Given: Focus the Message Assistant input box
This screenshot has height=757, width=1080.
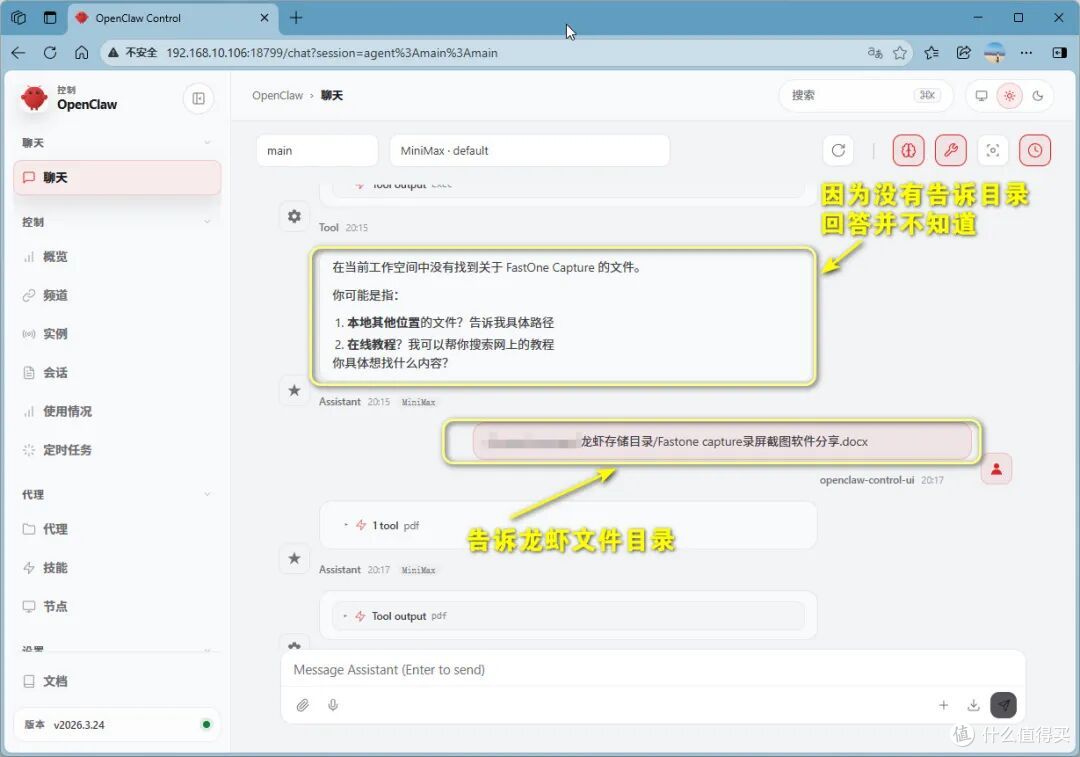Looking at the screenshot, I should click(652, 670).
